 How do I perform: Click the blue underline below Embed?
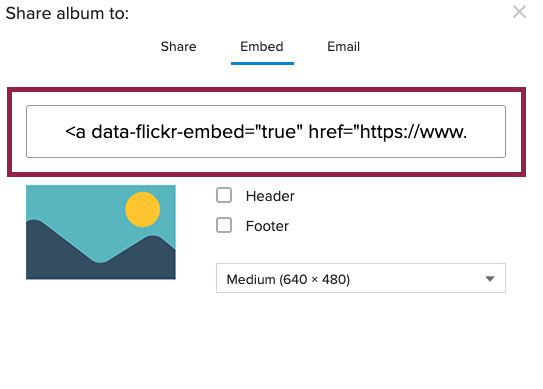262,63
